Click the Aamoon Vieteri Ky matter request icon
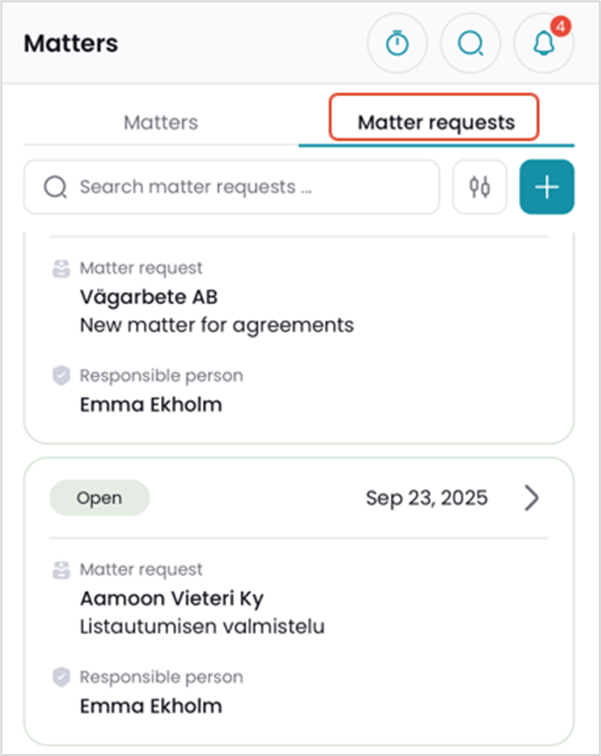 (61, 570)
